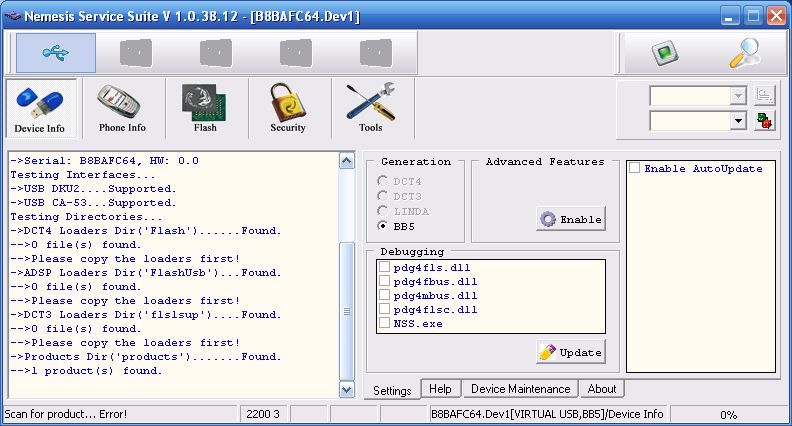
Task: Switch to the Settings tab
Action: coord(392,390)
